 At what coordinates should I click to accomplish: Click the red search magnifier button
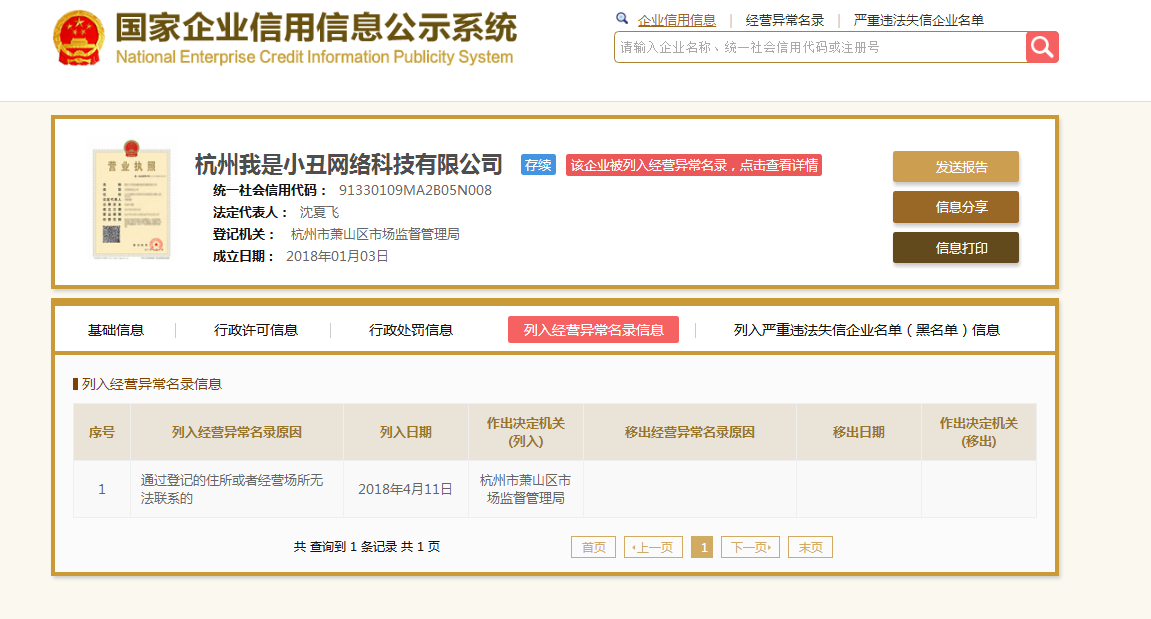[x=1042, y=47]
